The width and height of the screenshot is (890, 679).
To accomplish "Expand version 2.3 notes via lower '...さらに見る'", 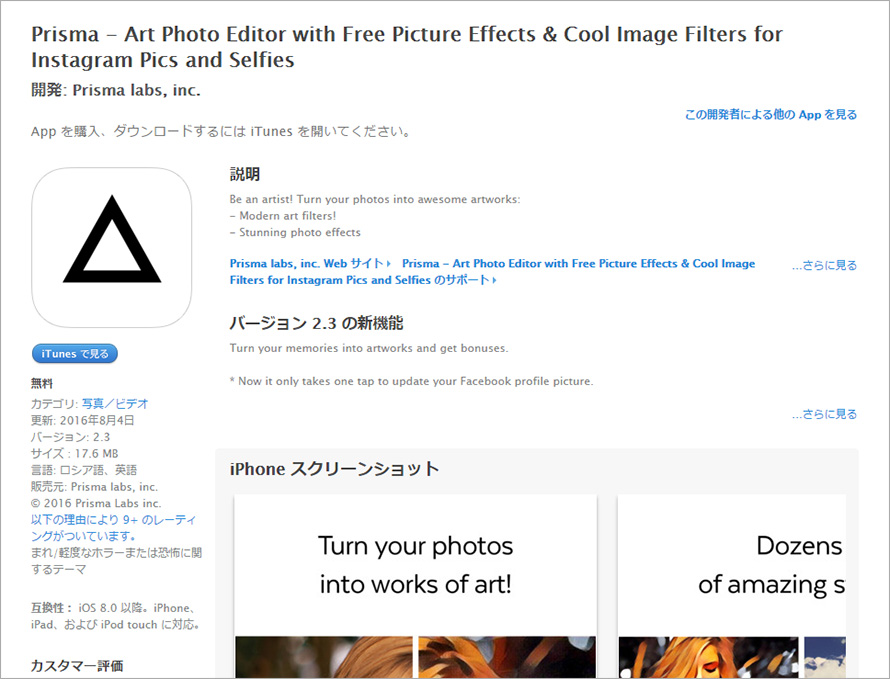I will pos(824,414).
